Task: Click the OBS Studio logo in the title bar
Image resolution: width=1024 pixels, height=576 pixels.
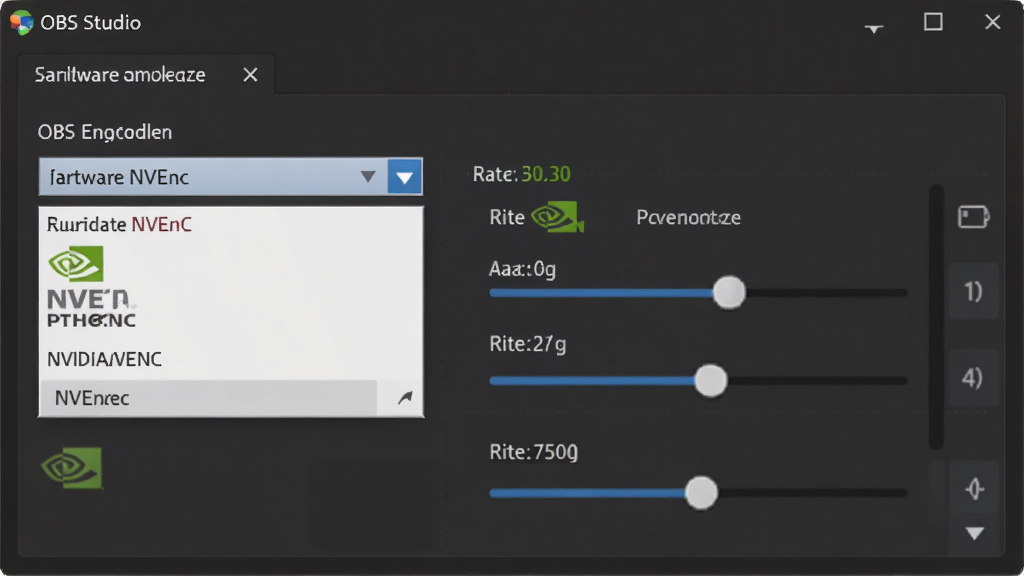Action: (x=22, y=22)
